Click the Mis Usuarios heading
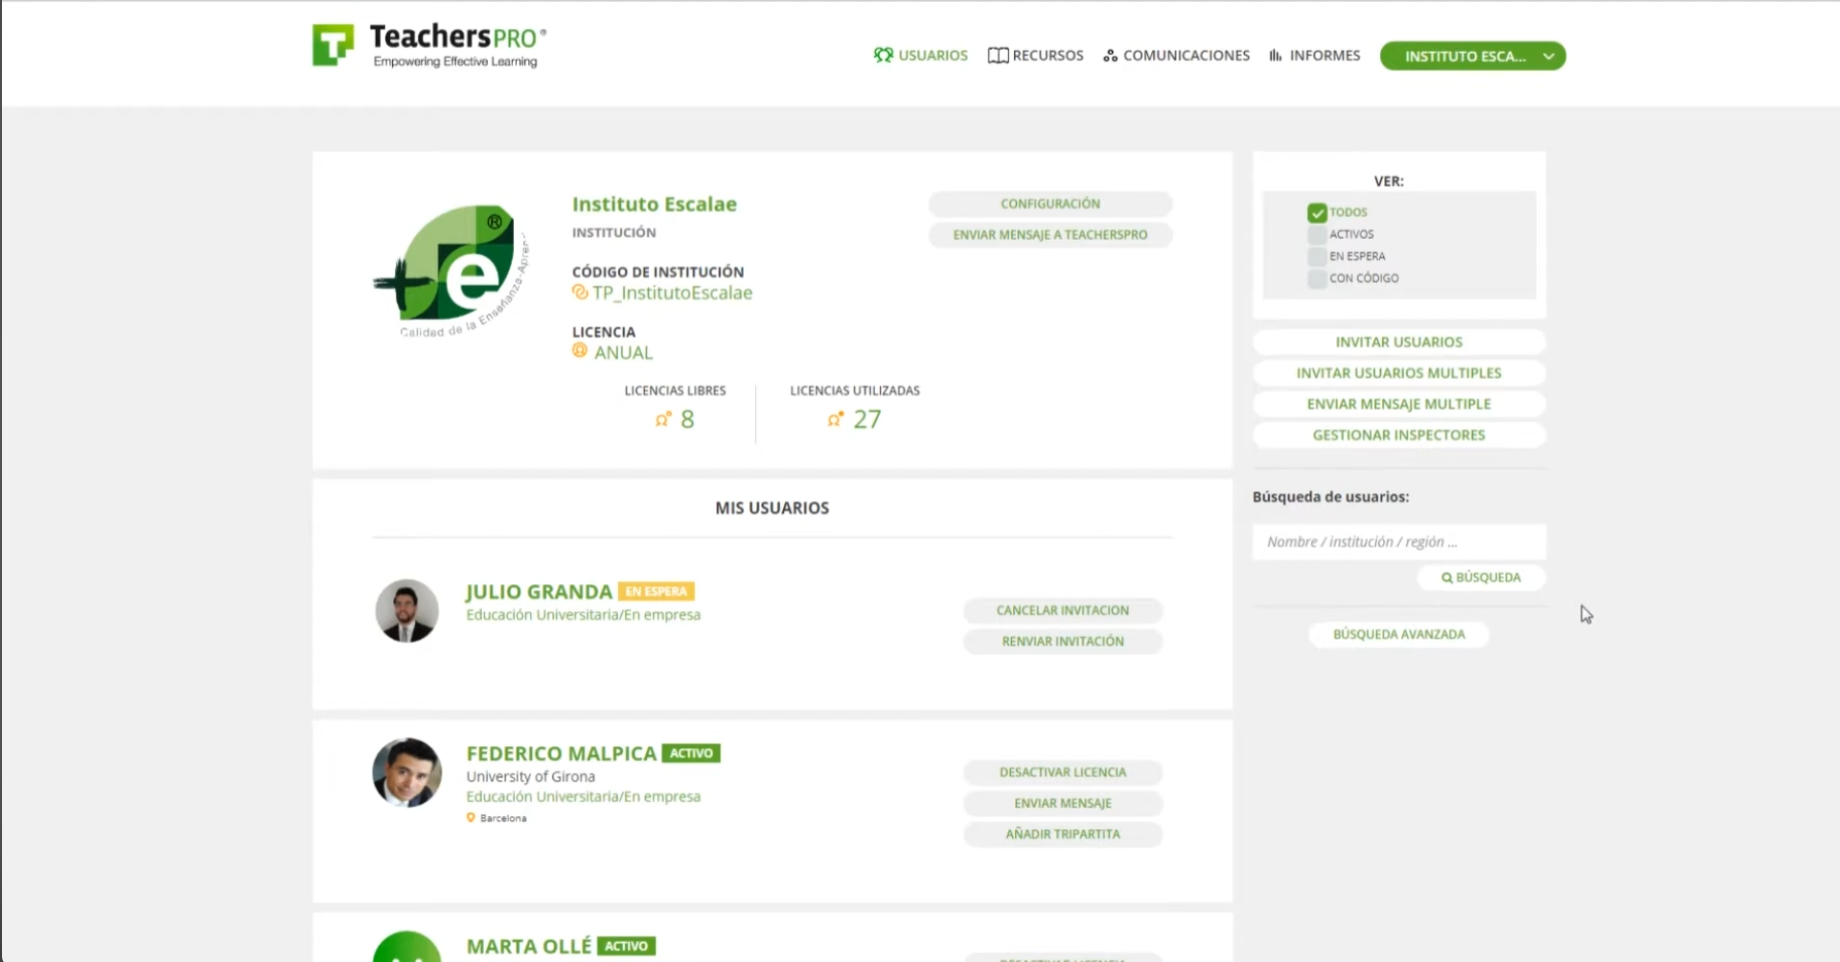 (772, 508)
